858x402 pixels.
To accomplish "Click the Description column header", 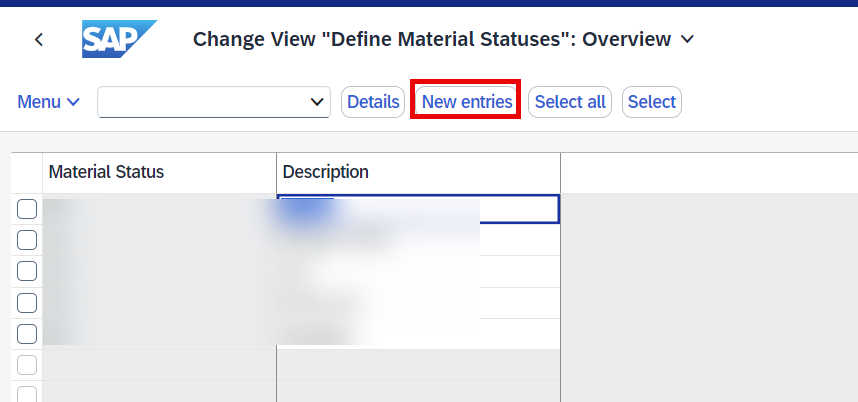I will (x=419, y=172).
